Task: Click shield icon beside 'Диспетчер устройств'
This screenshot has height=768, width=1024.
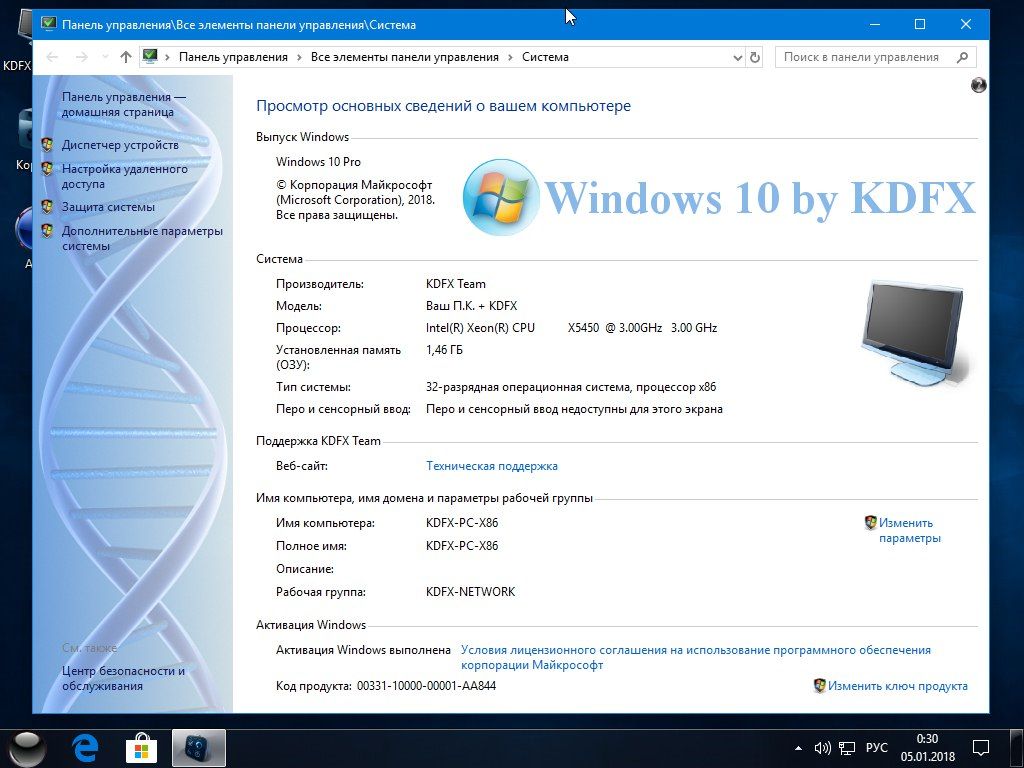Action: 47,145
